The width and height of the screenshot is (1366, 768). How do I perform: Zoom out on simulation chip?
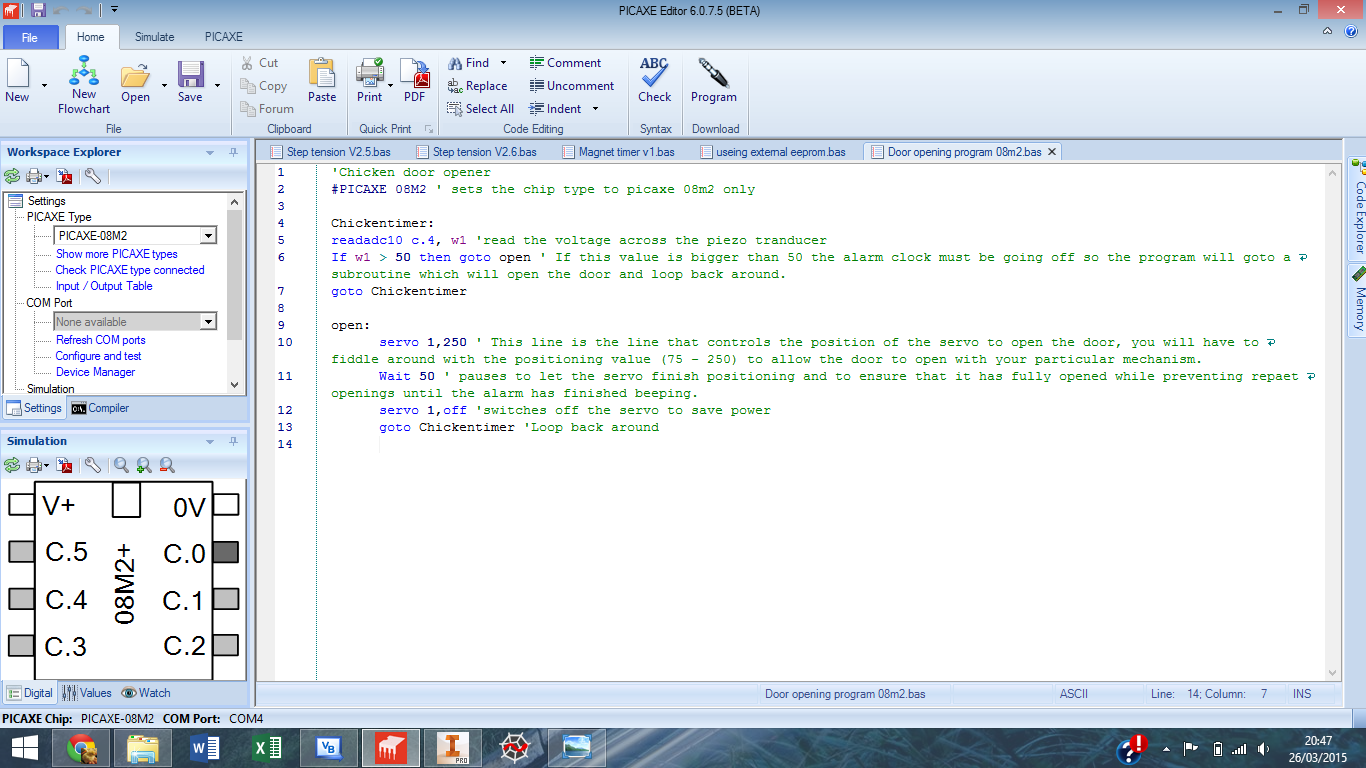[x=167, y=465]
